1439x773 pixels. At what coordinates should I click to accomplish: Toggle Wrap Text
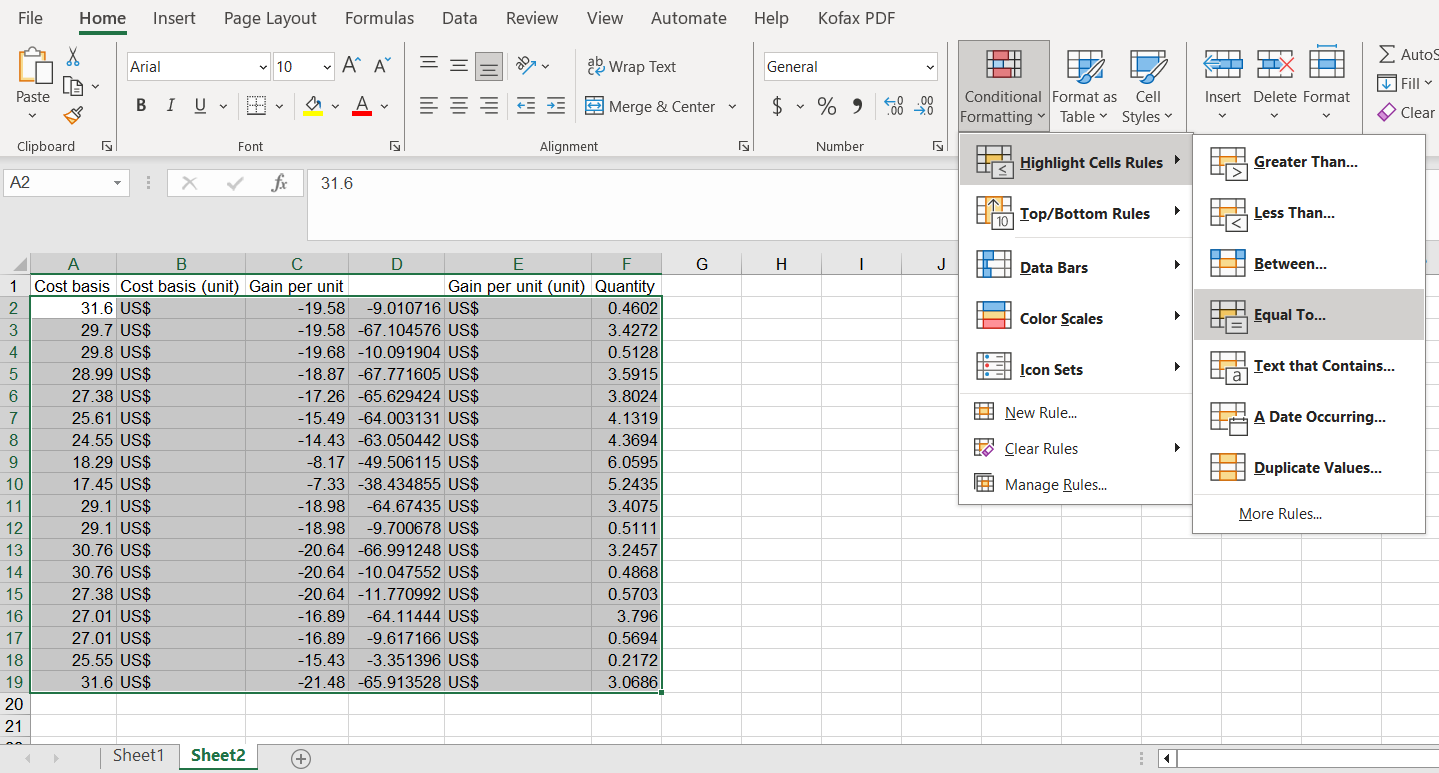[x=631, y=66]
